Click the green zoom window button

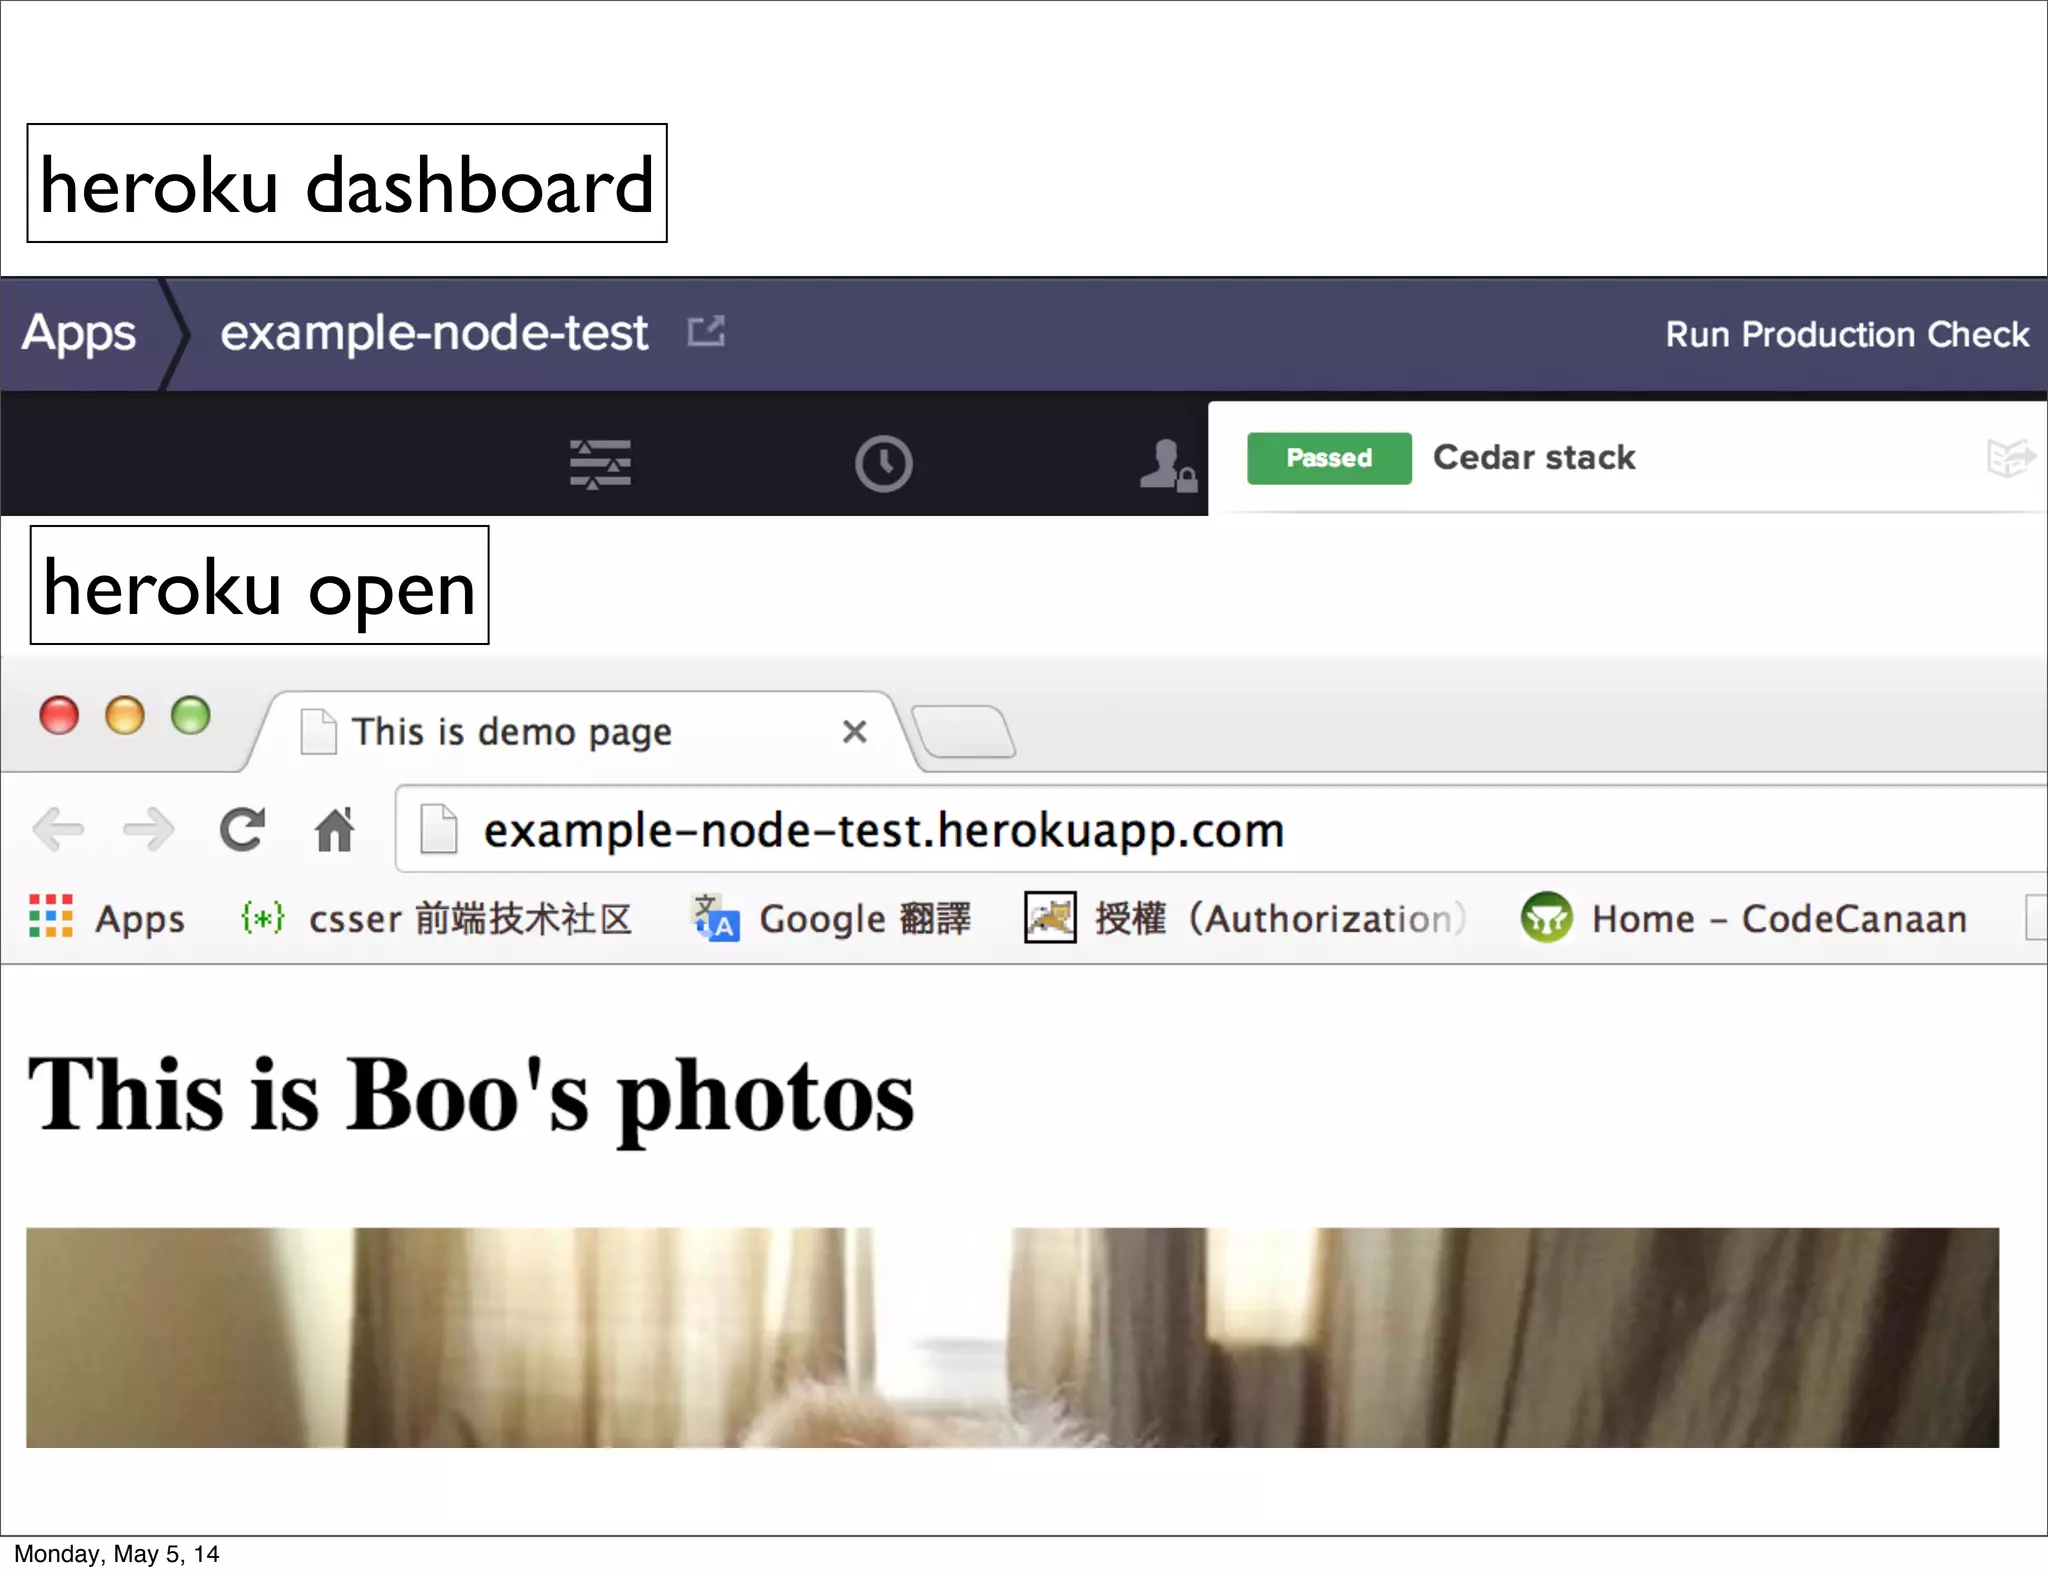click(x=191, y=716)
